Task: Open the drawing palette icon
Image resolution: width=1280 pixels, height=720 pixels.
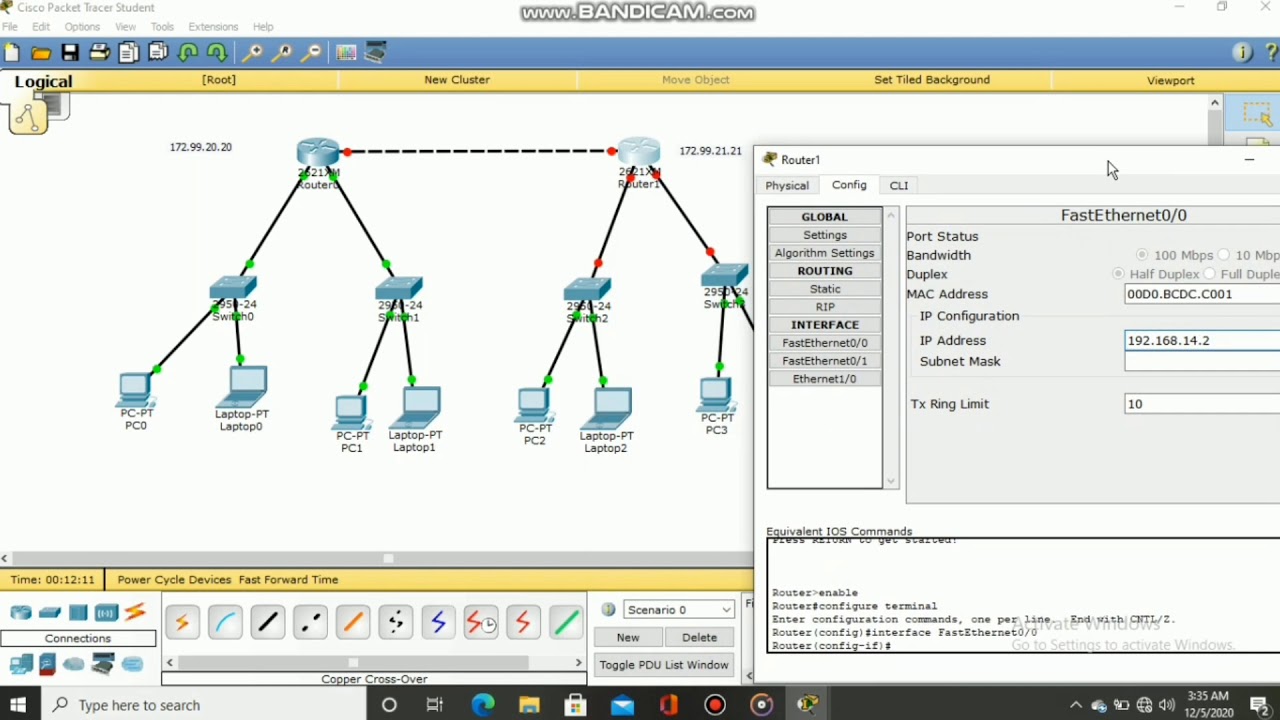Action: [346, 53]
